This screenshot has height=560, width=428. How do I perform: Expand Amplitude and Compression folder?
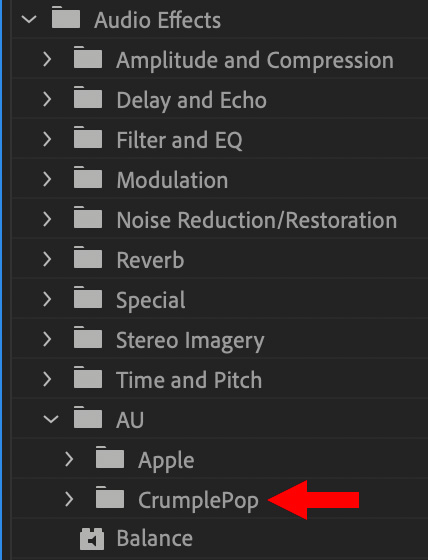pos(47,59)
